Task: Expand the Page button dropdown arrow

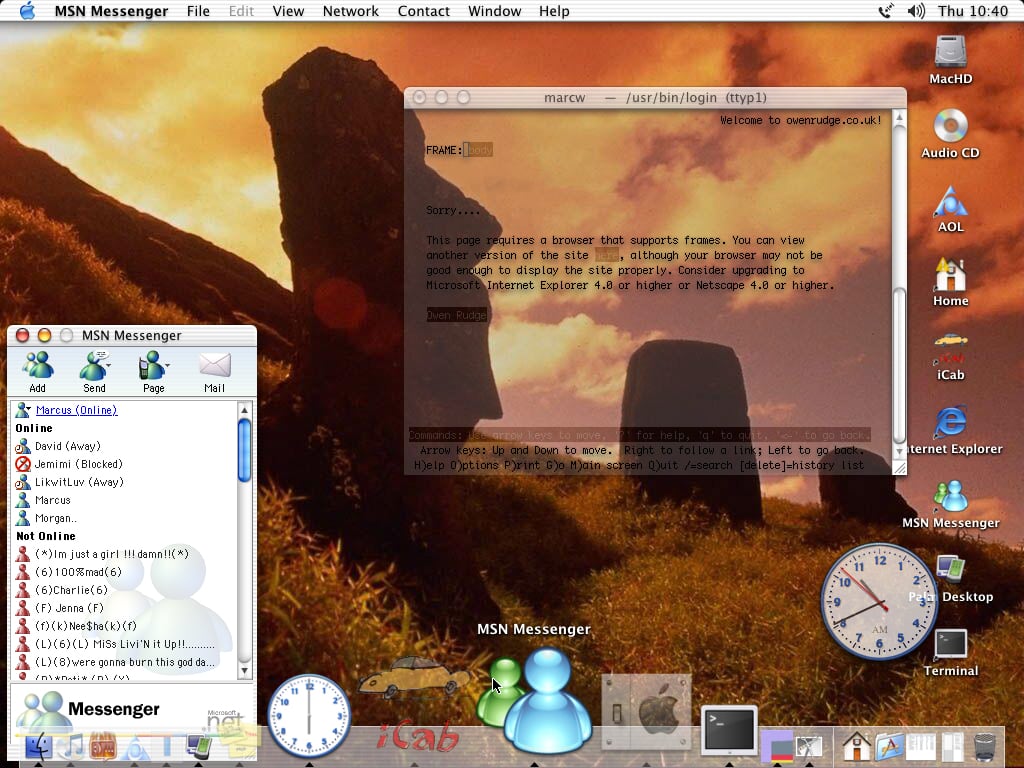Action: click(168, 366)
